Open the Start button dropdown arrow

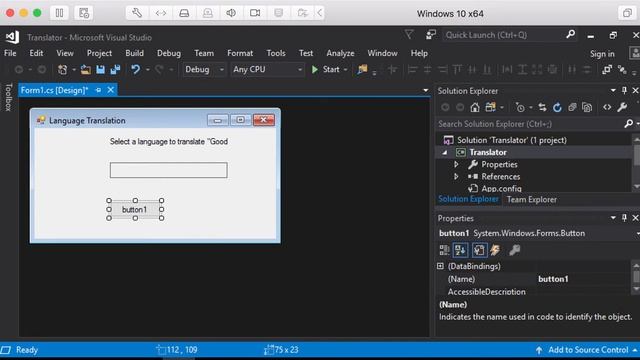click(345, 70)
